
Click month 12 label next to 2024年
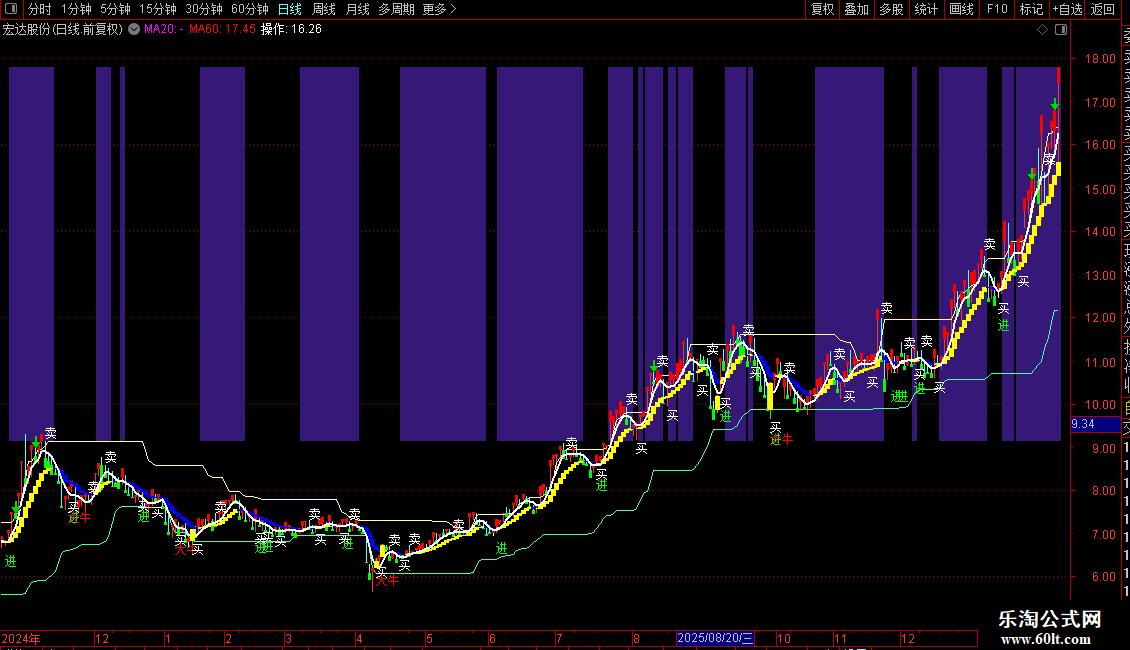(102, 638)
